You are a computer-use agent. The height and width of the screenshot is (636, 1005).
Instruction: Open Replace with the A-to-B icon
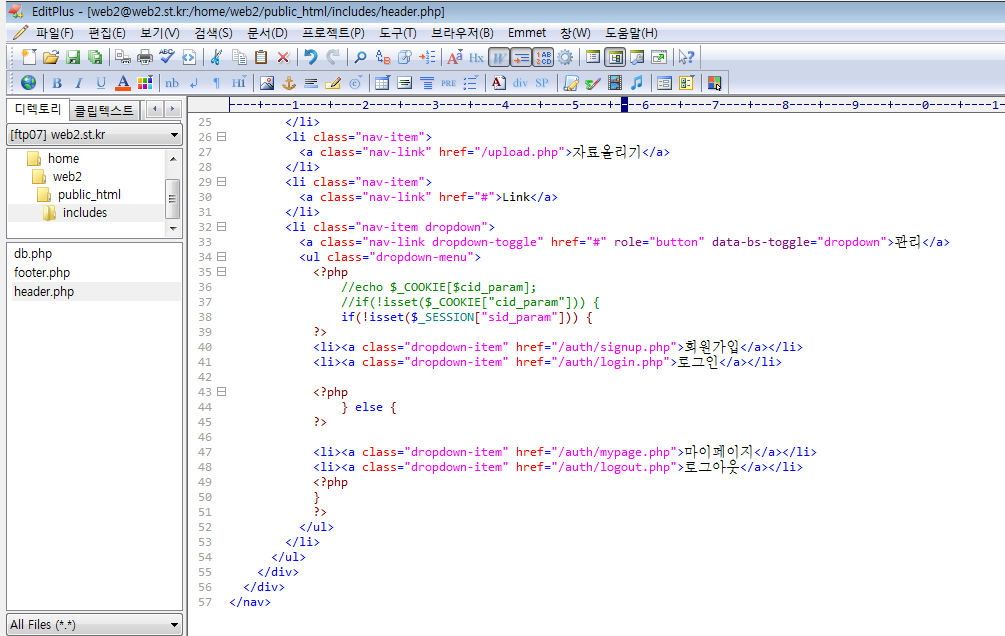point(383,57)
